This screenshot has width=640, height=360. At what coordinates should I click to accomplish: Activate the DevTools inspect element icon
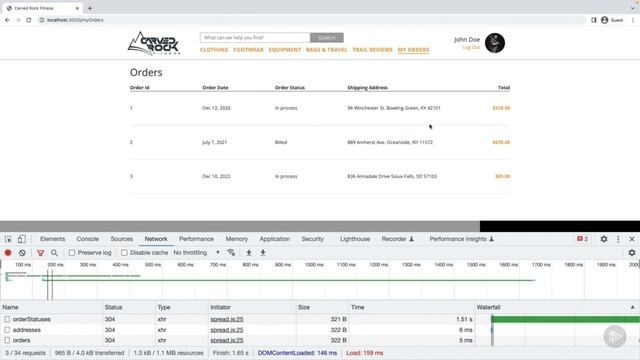[8, 239]
